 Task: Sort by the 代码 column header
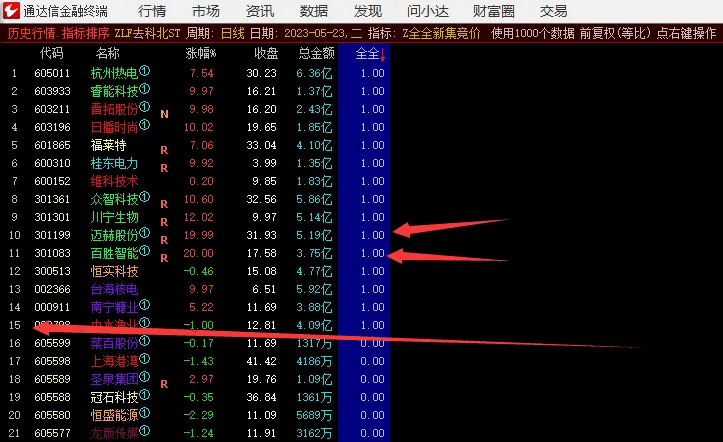(52, 53)
